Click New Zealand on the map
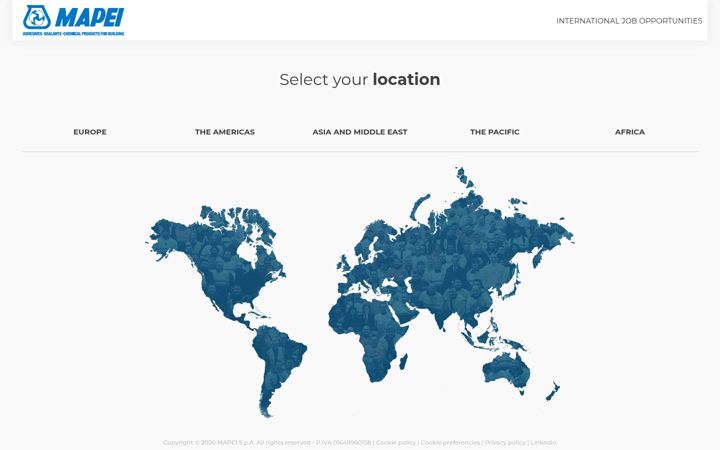The image size is (720, 450). click(x=553, y=391)
